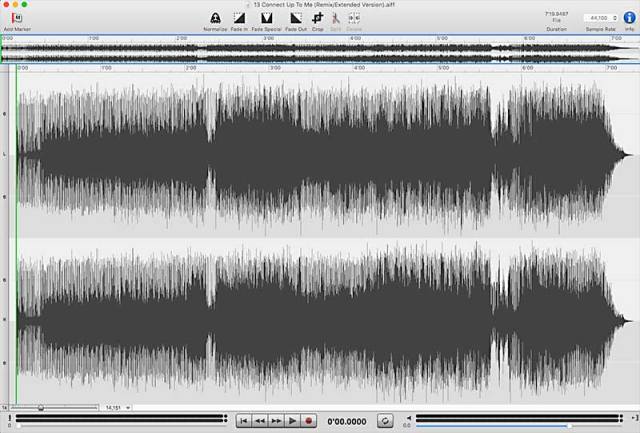This screenshot has width=640, height=433.
Task: Click inside the left channel waveform
Action: coord(322,155)
